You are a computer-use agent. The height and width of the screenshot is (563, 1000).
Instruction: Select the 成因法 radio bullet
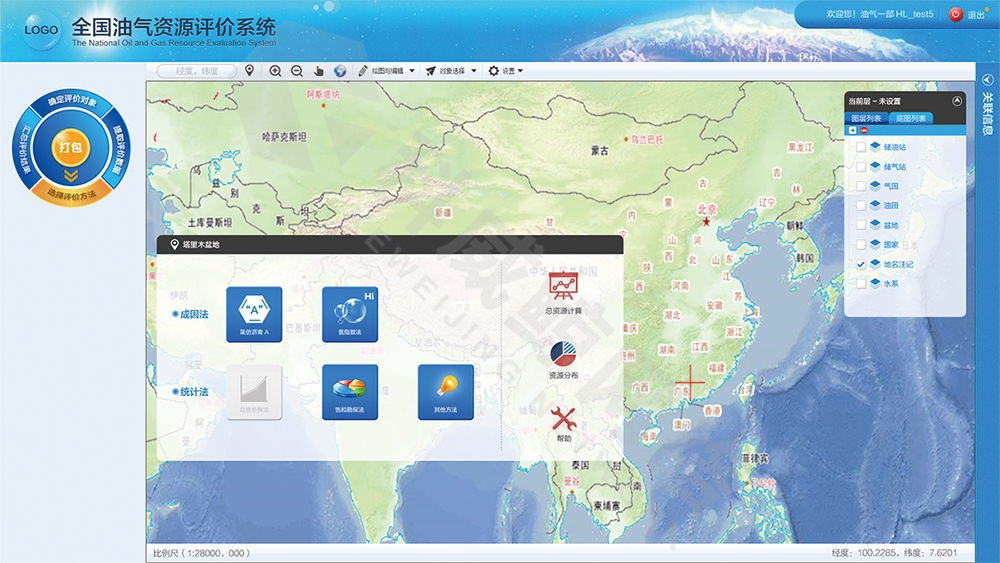click(x=175, y=314)
